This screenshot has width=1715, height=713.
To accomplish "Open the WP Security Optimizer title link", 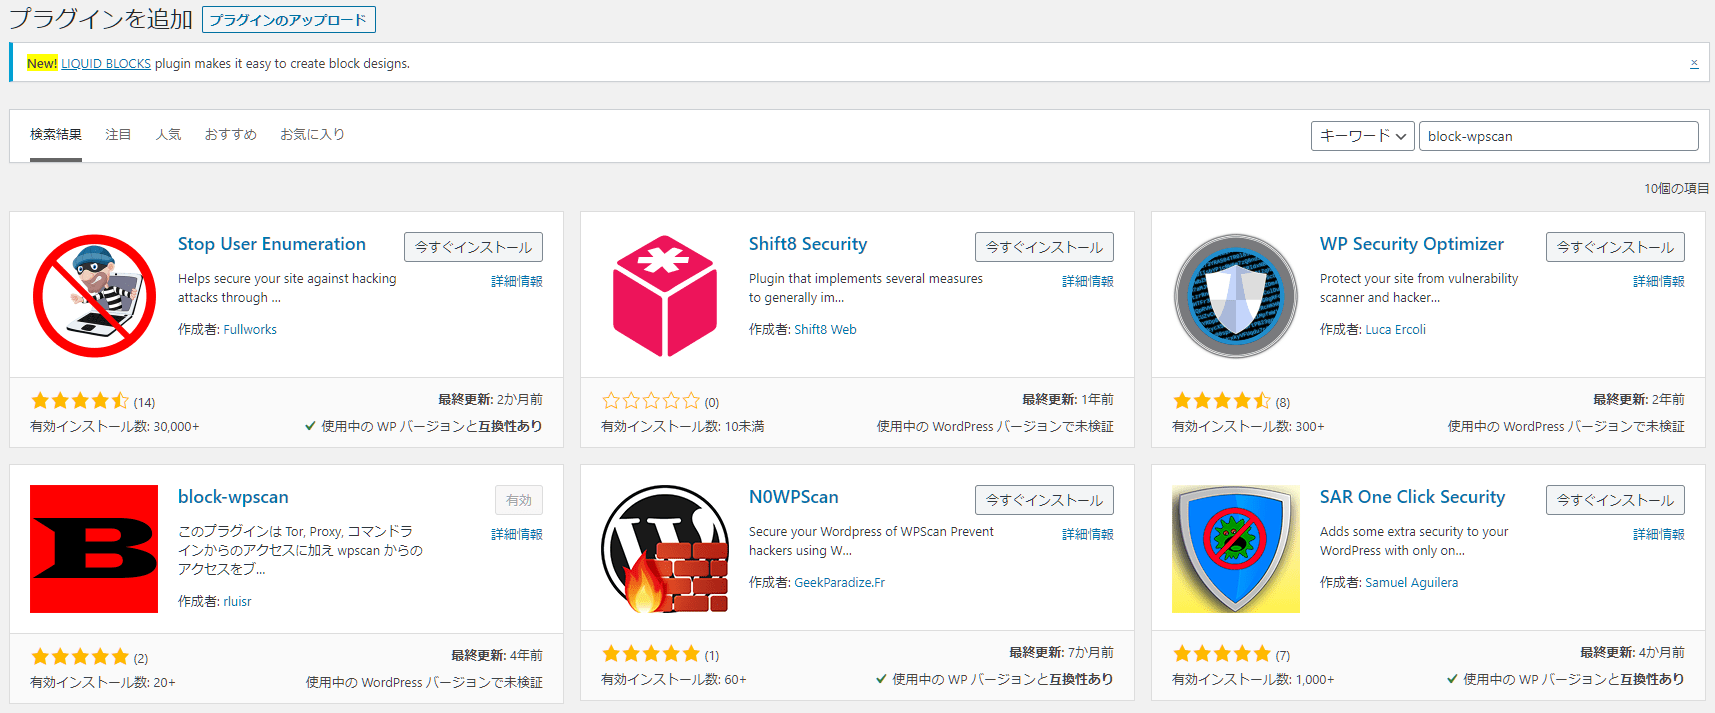I will pyautogui.click(x=1412, y=244).
